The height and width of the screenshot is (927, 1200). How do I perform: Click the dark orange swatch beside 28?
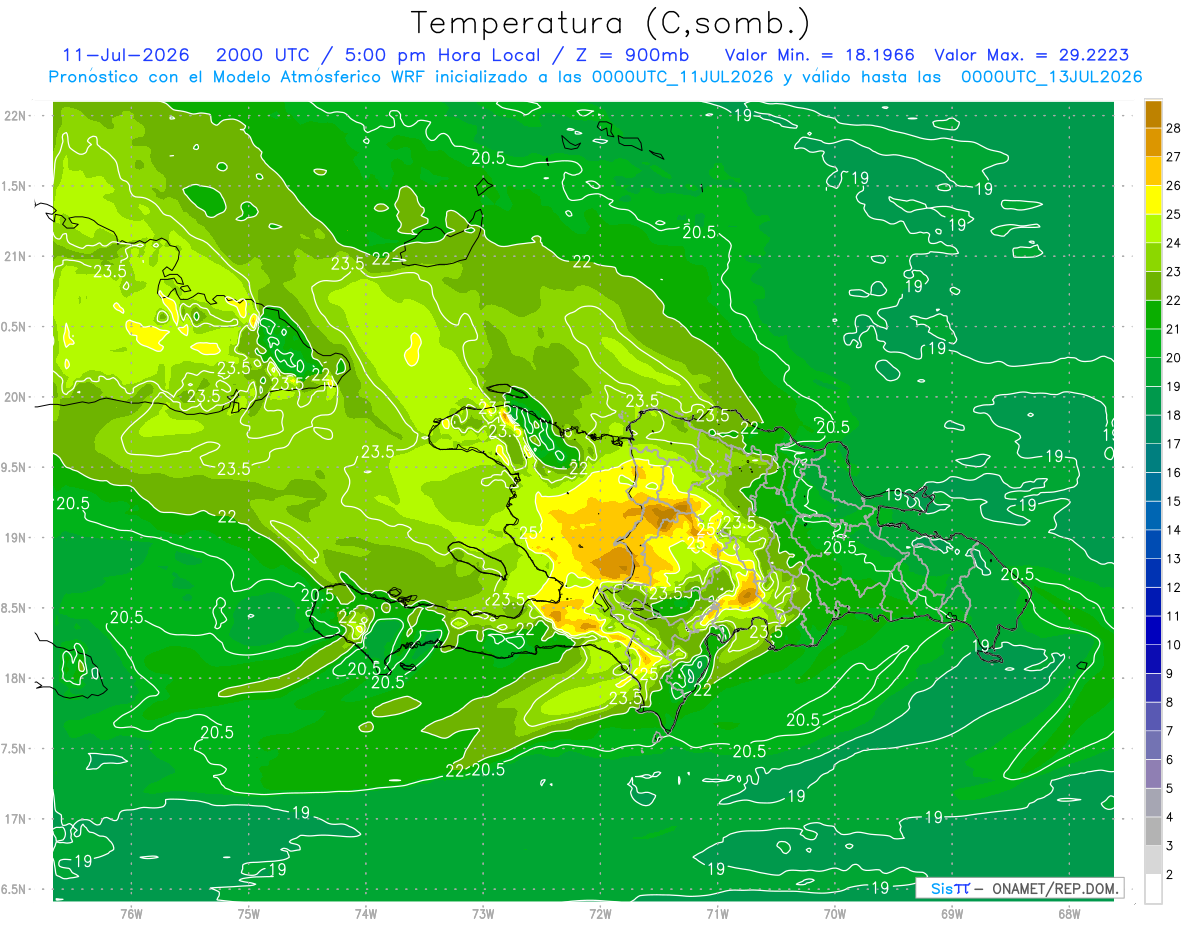pyautogui.click(x=1153, y=115)
